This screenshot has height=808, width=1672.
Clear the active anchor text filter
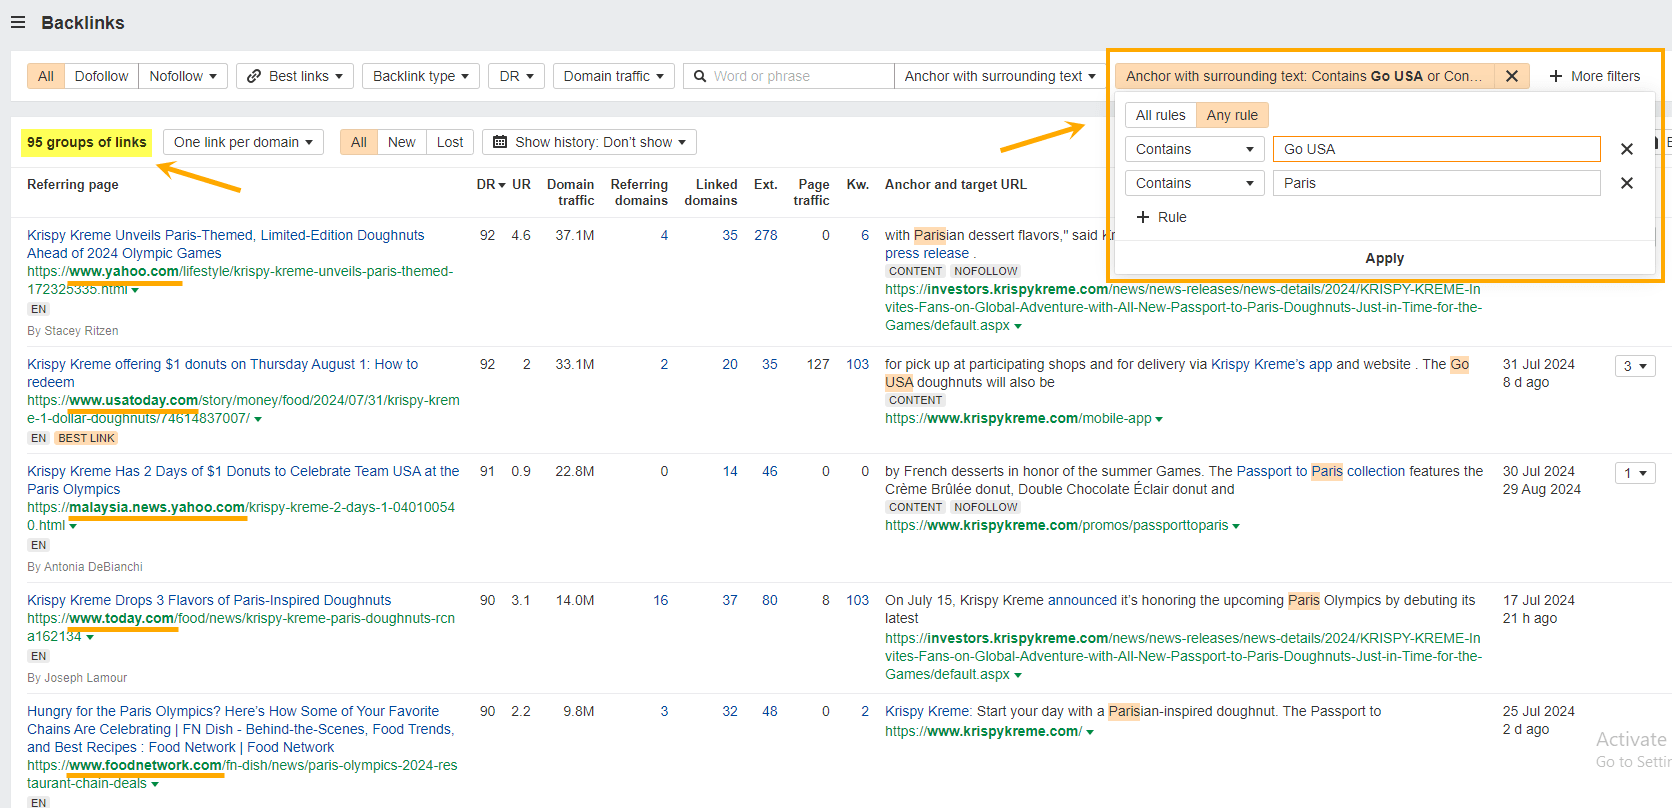(x=1511, y=76)
